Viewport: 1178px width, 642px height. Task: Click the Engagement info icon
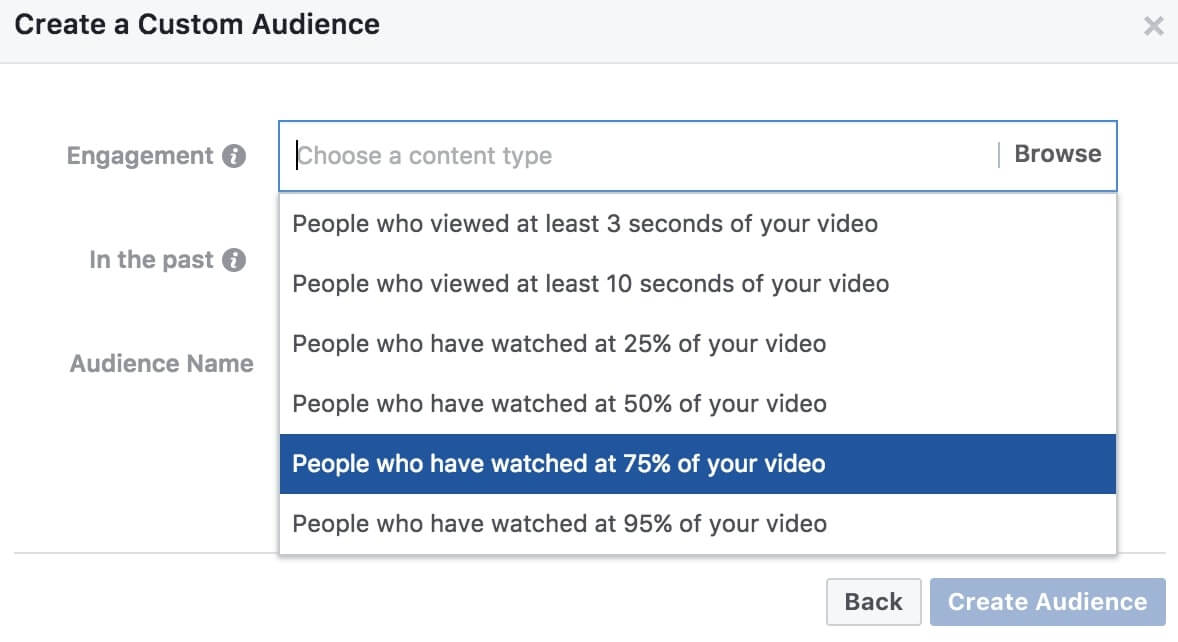(x=234, y=155)
